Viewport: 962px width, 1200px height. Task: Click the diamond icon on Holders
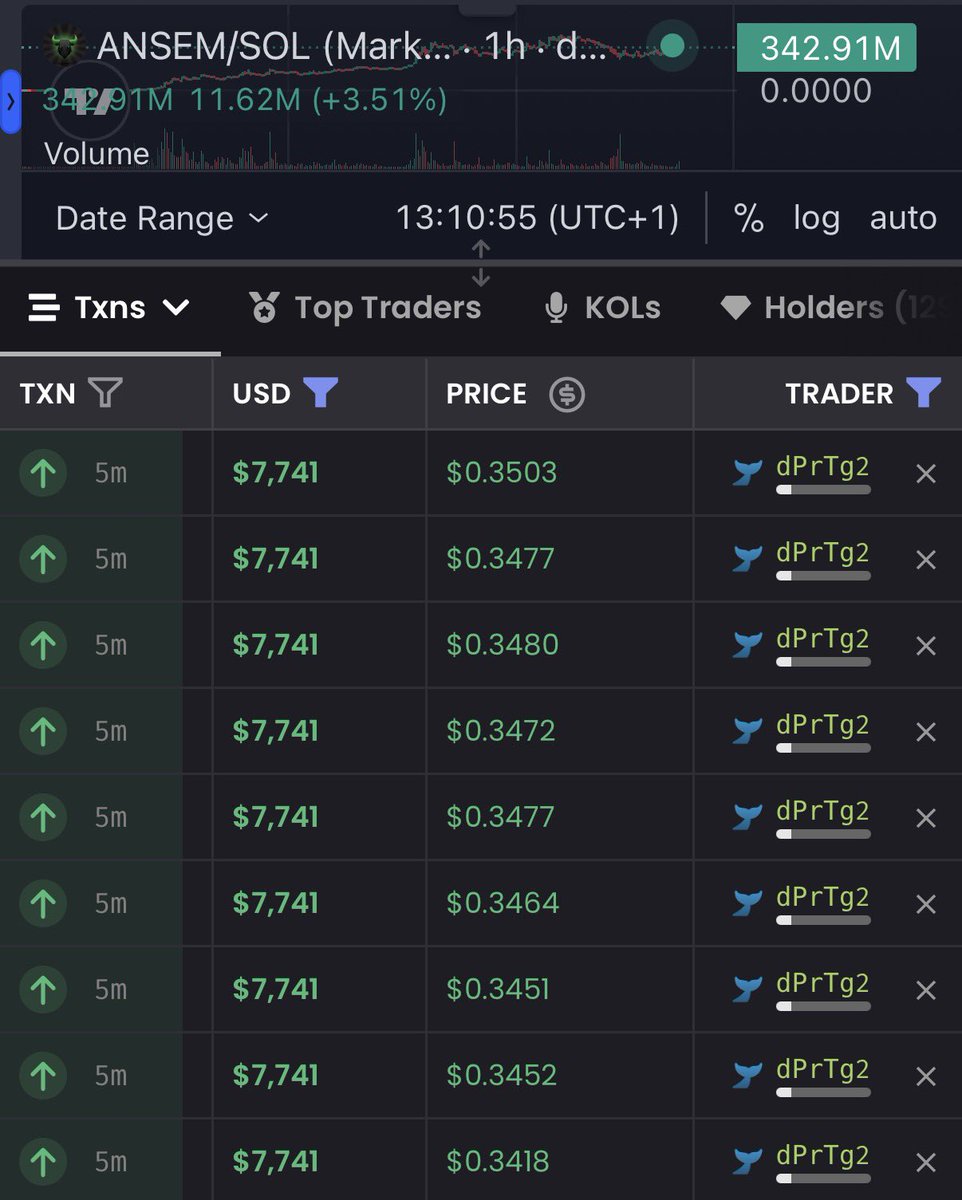tap(735, 309)
